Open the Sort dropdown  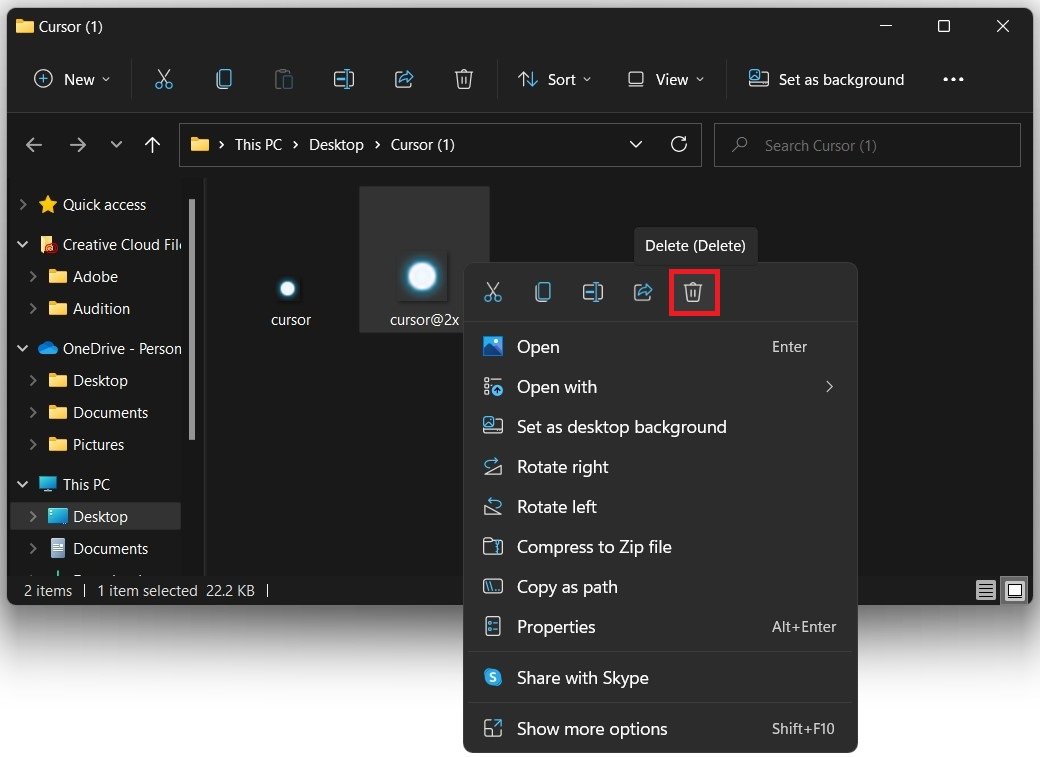coord(555,79)
